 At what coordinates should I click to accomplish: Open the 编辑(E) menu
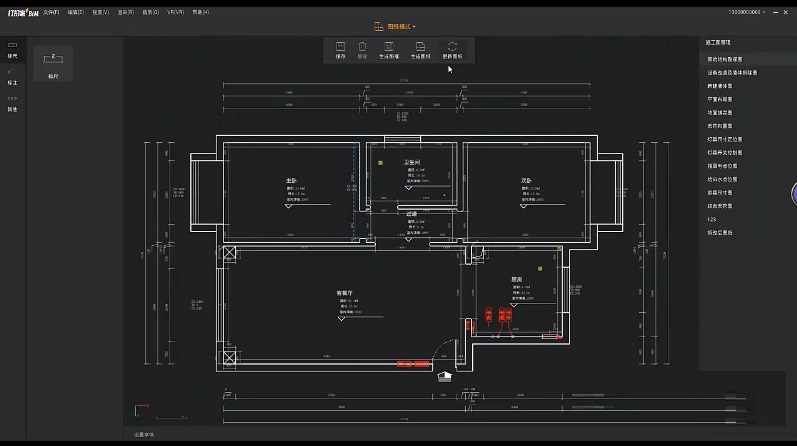(77, 12)
